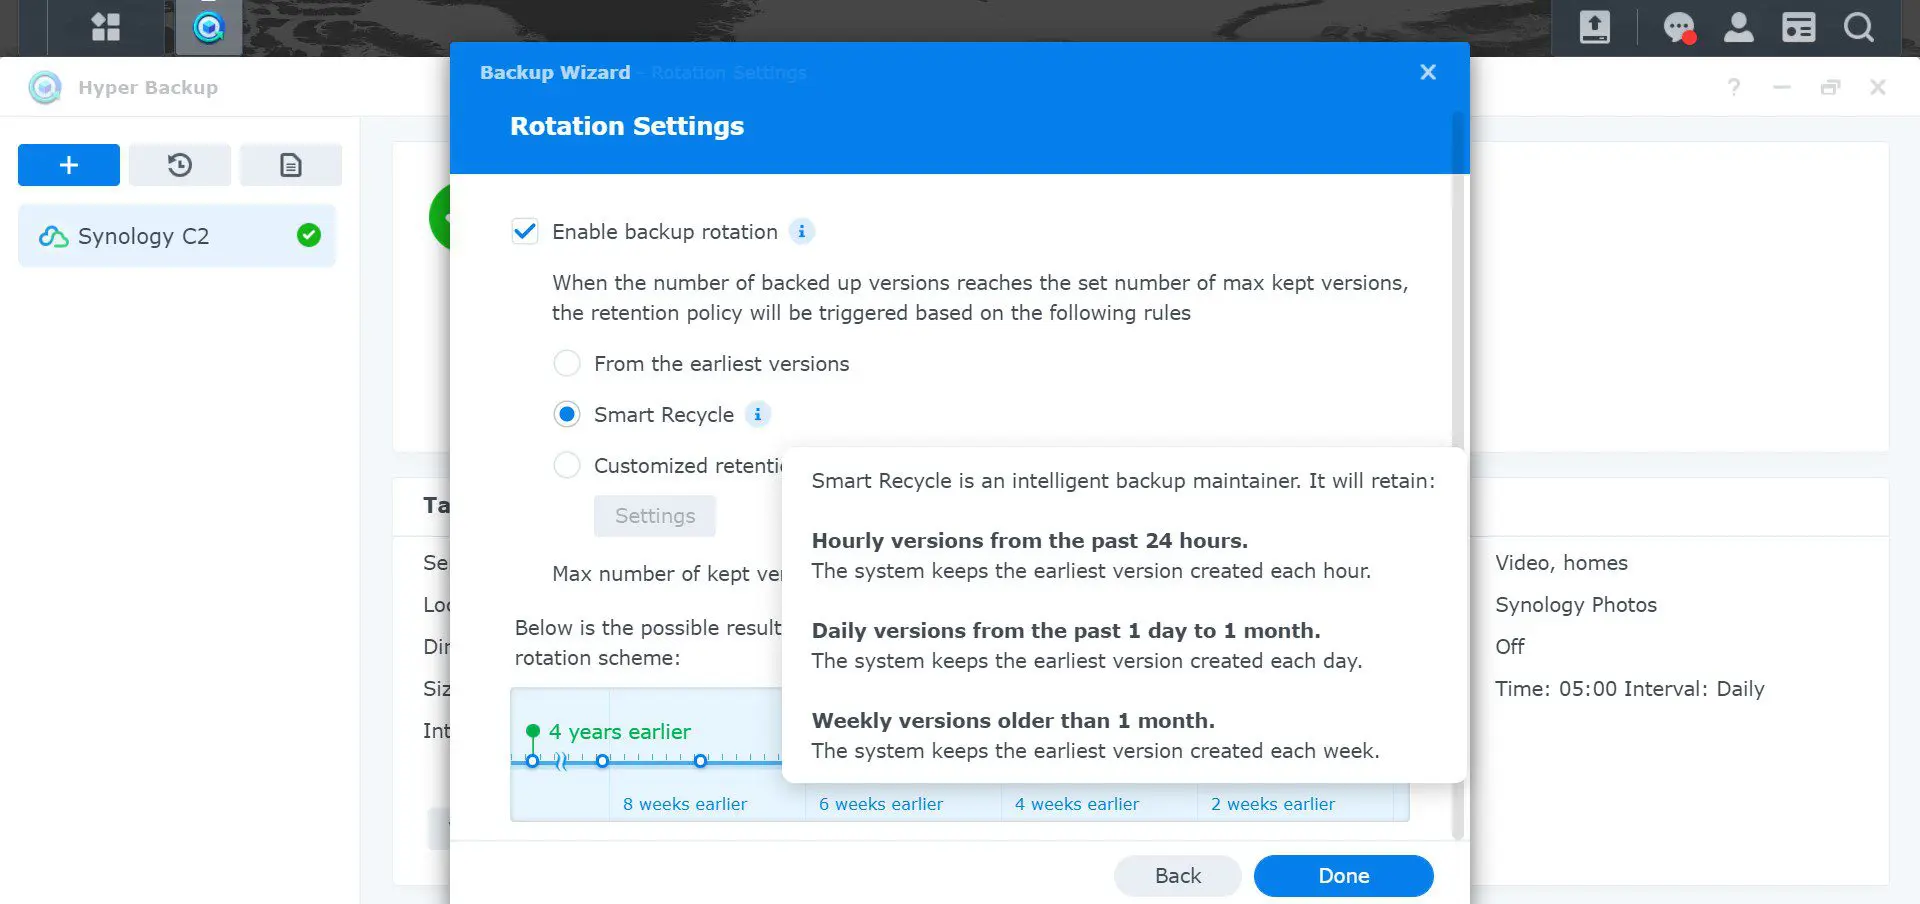Select From the earliest versions radio

coord(567,363)
